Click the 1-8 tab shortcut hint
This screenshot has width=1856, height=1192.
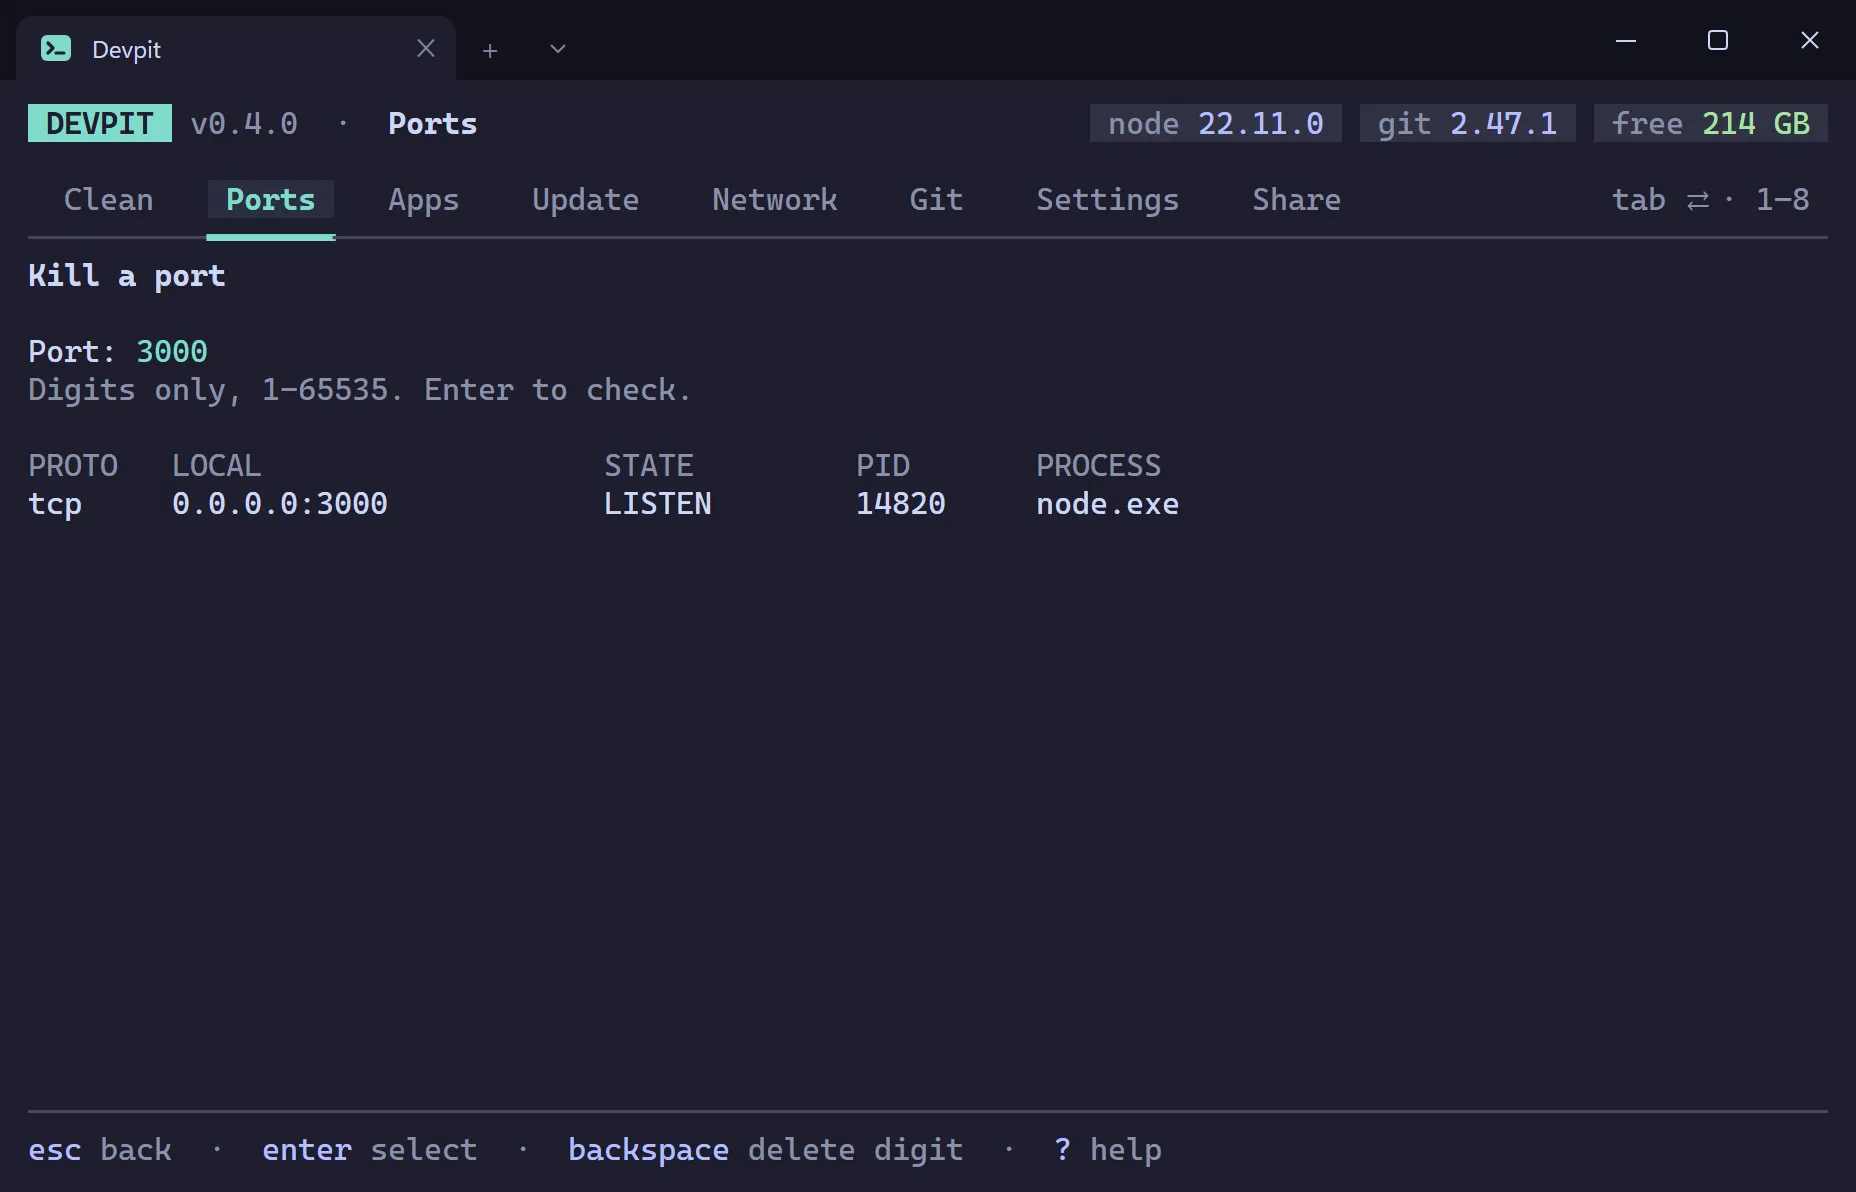pos(1783,200)
